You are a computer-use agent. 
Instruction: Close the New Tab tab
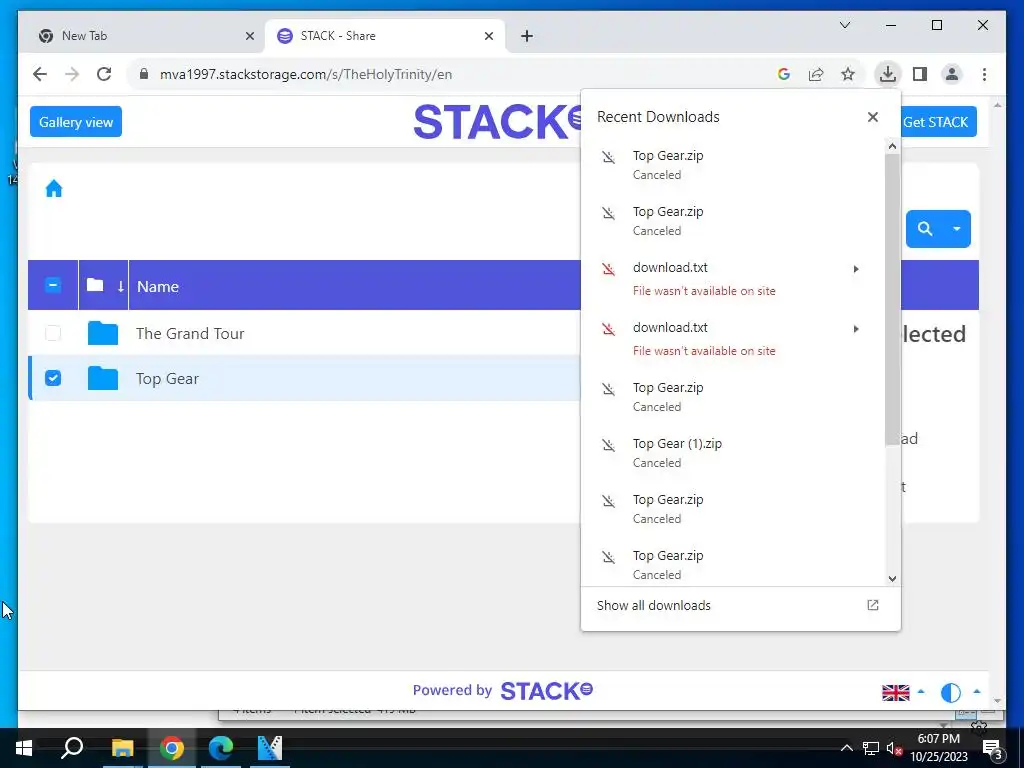point(249,37)
